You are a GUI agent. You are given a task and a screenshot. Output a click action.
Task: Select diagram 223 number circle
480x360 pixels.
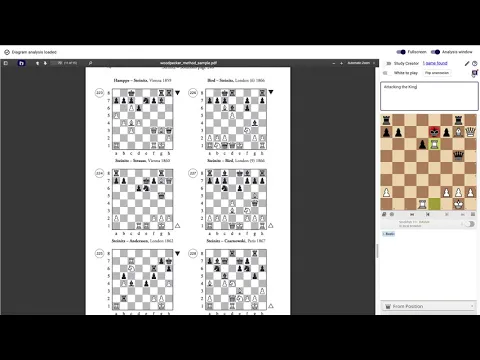click(x=99, y=92)
